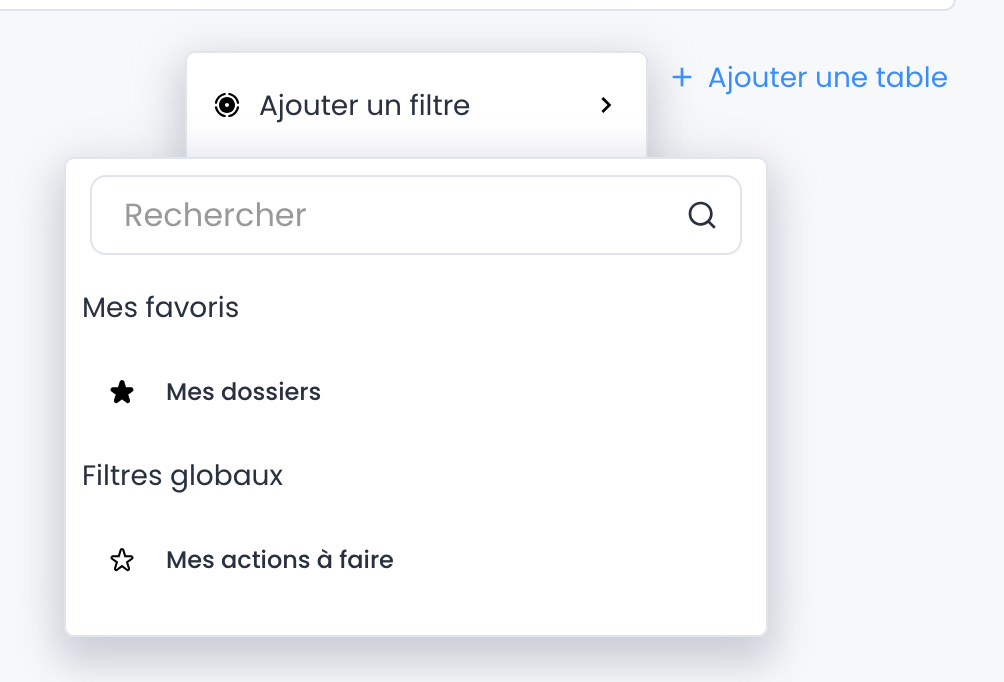Expand the Ajouter un filtre chevron arrow
1004x682 pixels.
click(x=606, y=105)
